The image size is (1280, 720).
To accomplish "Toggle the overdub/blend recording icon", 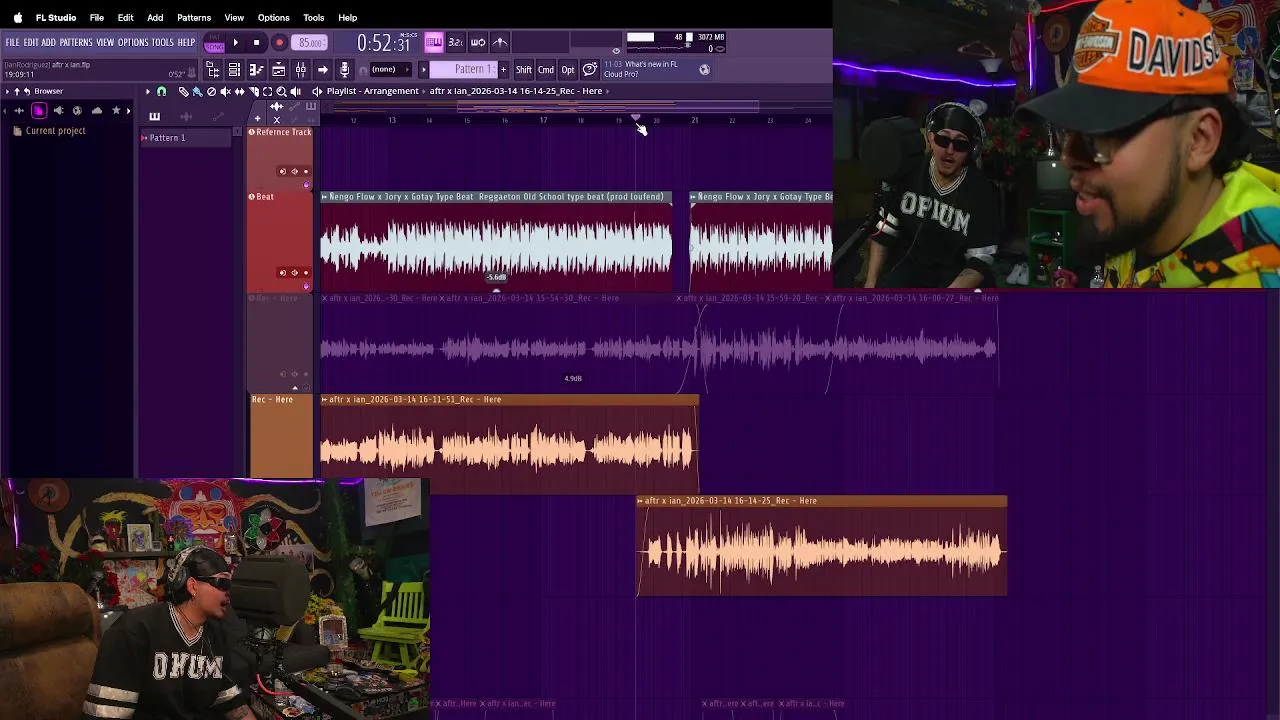I will (x=500, y=42).
